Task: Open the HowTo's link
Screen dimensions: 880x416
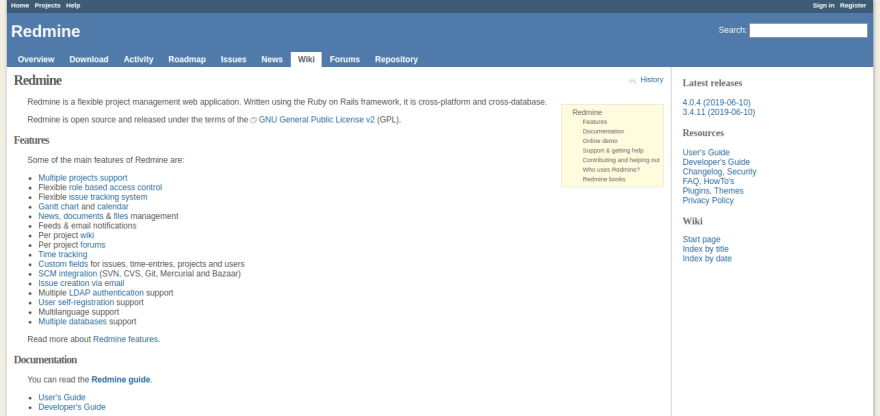Action: (x=718, y=181)
